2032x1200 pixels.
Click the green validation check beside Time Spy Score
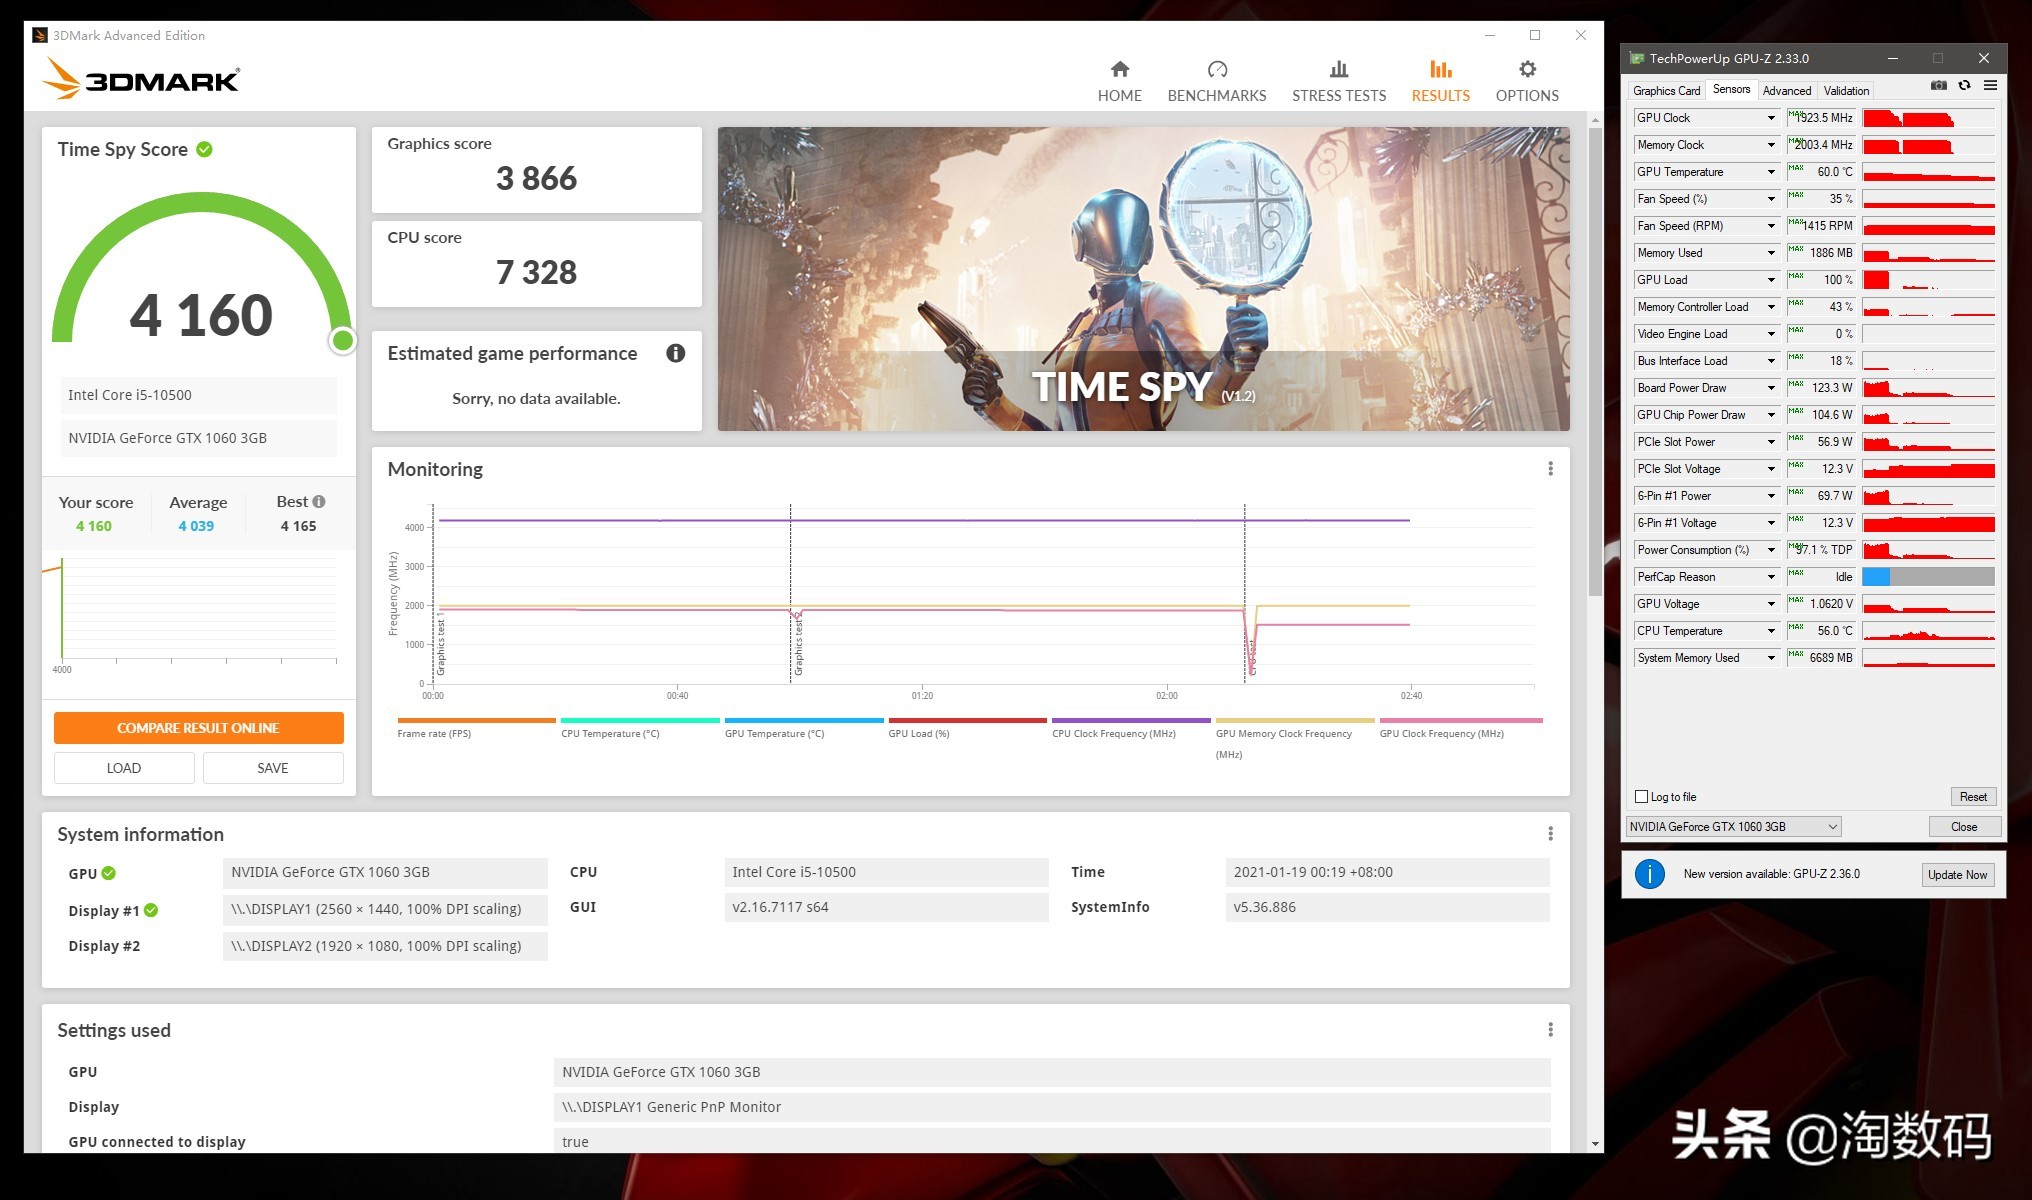(x=204, y=149)
